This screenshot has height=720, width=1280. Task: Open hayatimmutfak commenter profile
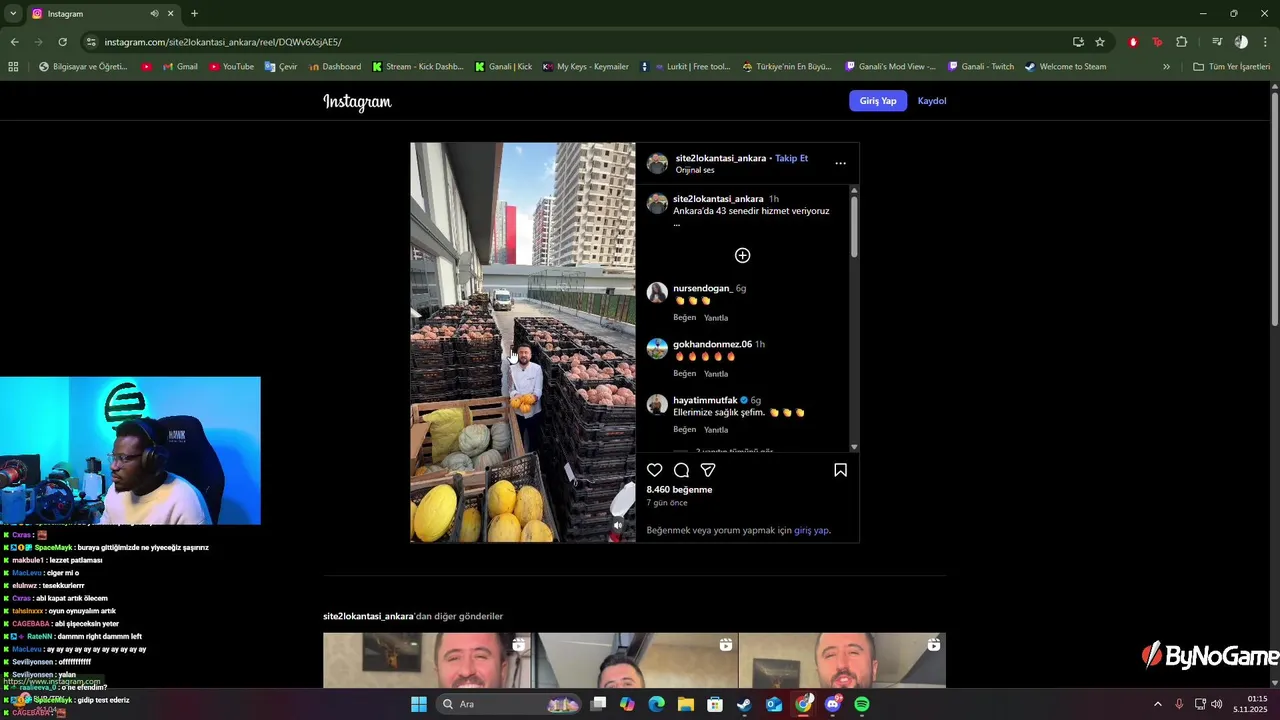705,400
